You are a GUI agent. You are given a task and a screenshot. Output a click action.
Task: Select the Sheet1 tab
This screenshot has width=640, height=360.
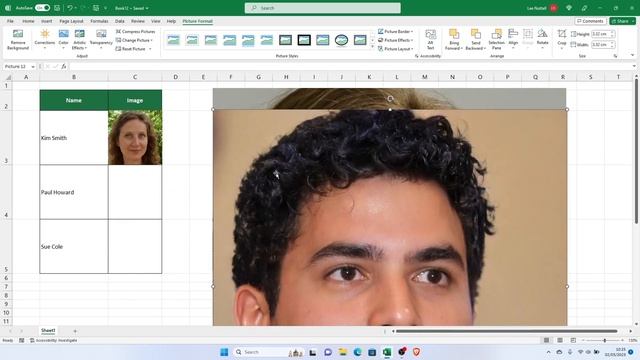[48, 331]
